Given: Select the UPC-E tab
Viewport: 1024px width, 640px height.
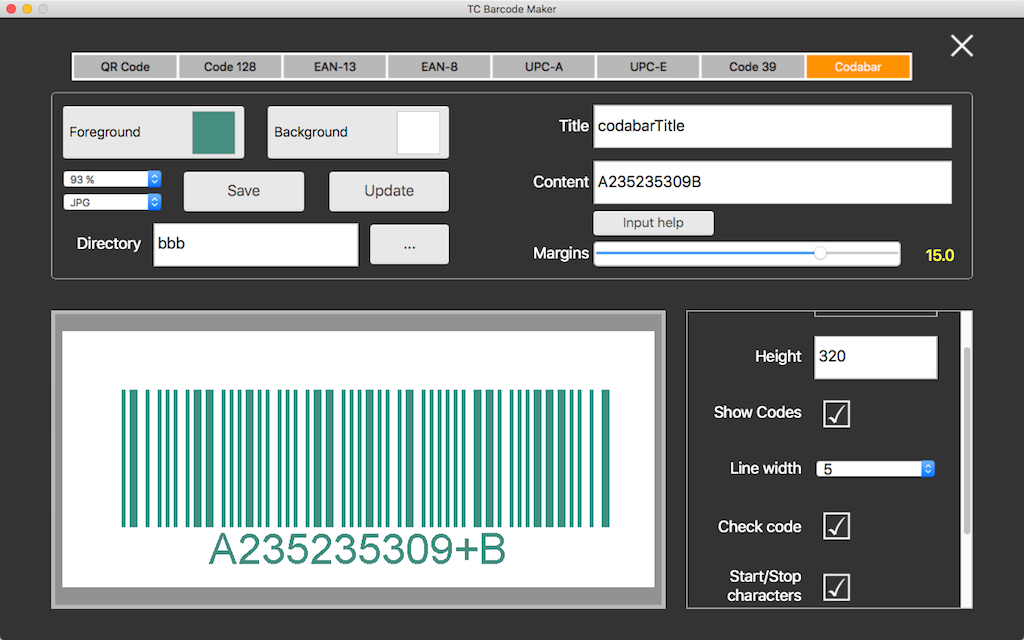Looking at the screenshot, I should click(x=648, y=67).
